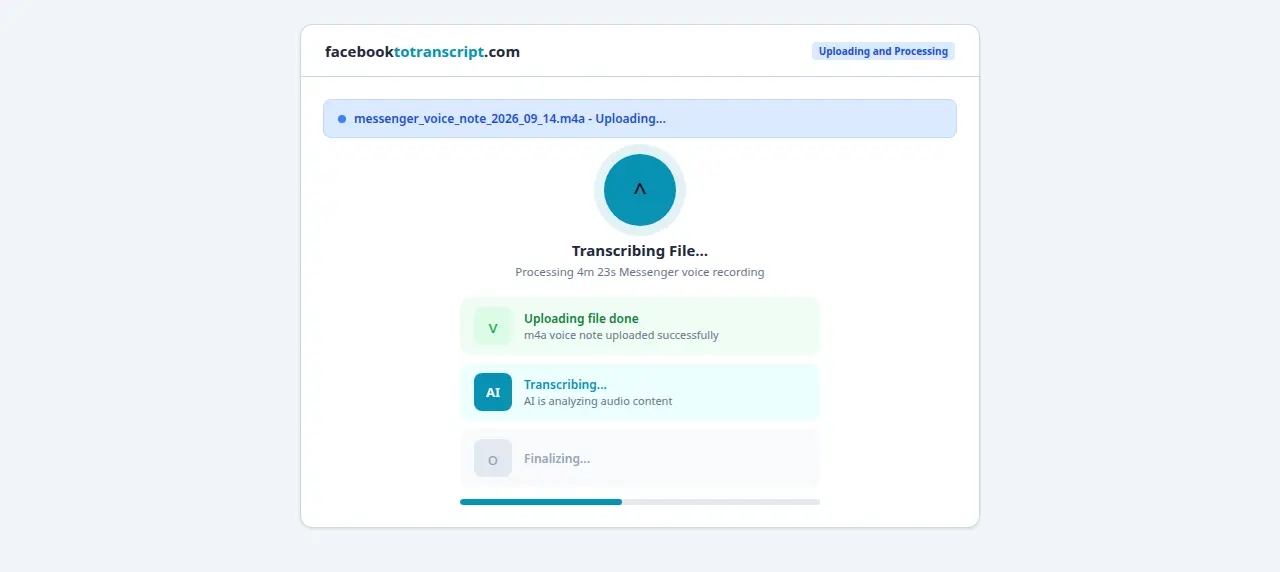
Task: Click the teal AI icon
Action: coord(493,392)
